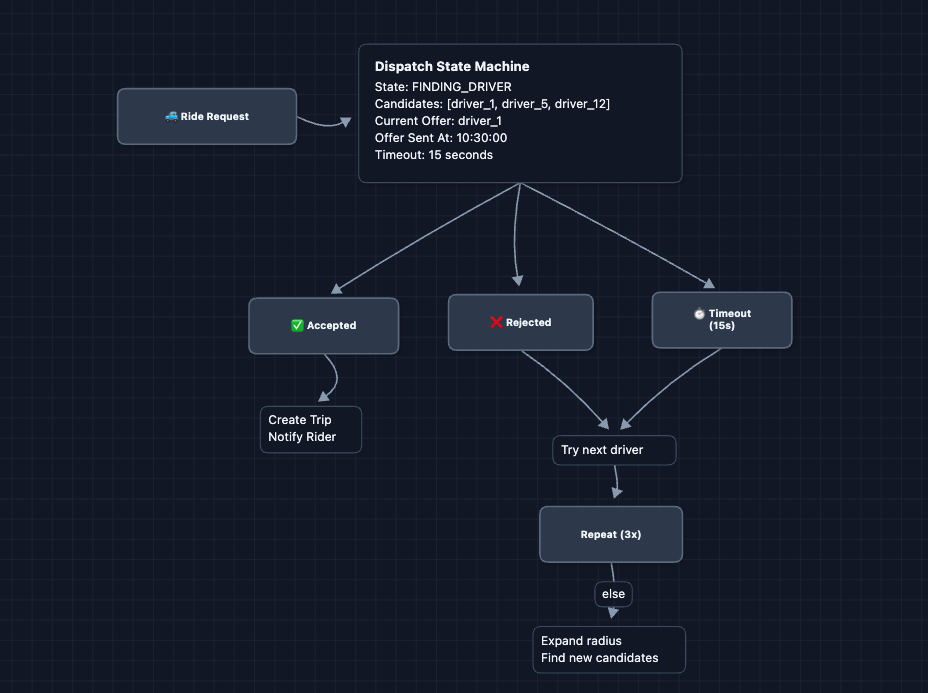Screen dimensions: 928x693
Task: Click the Offer Sent At: 10:30:00 line
Action: click(x=441, y=138)
